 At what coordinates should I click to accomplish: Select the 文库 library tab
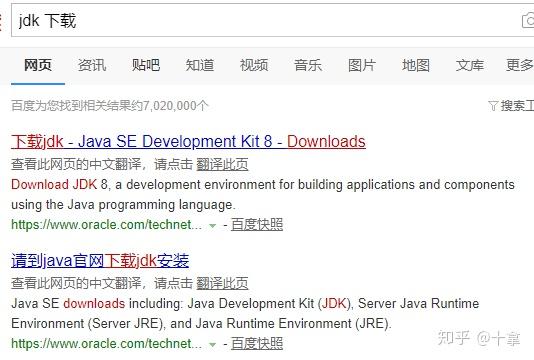[470, 65]
